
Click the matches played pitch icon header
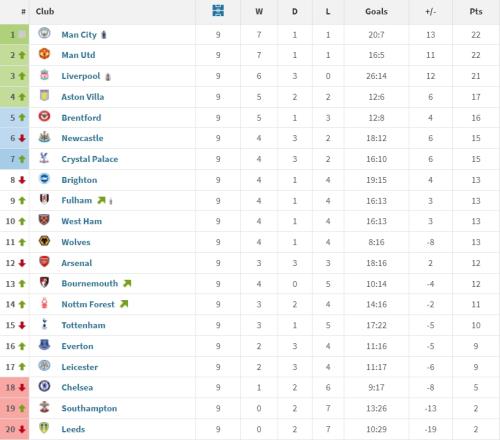[218, 10]
